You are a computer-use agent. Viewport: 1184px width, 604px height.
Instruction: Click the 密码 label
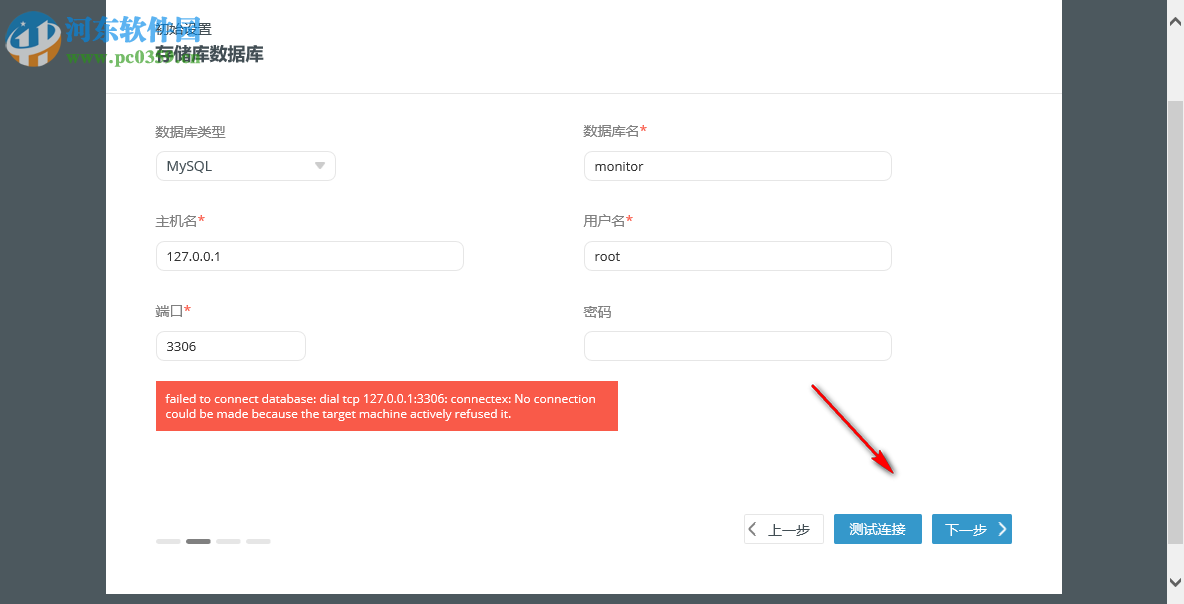click(597, 312)
